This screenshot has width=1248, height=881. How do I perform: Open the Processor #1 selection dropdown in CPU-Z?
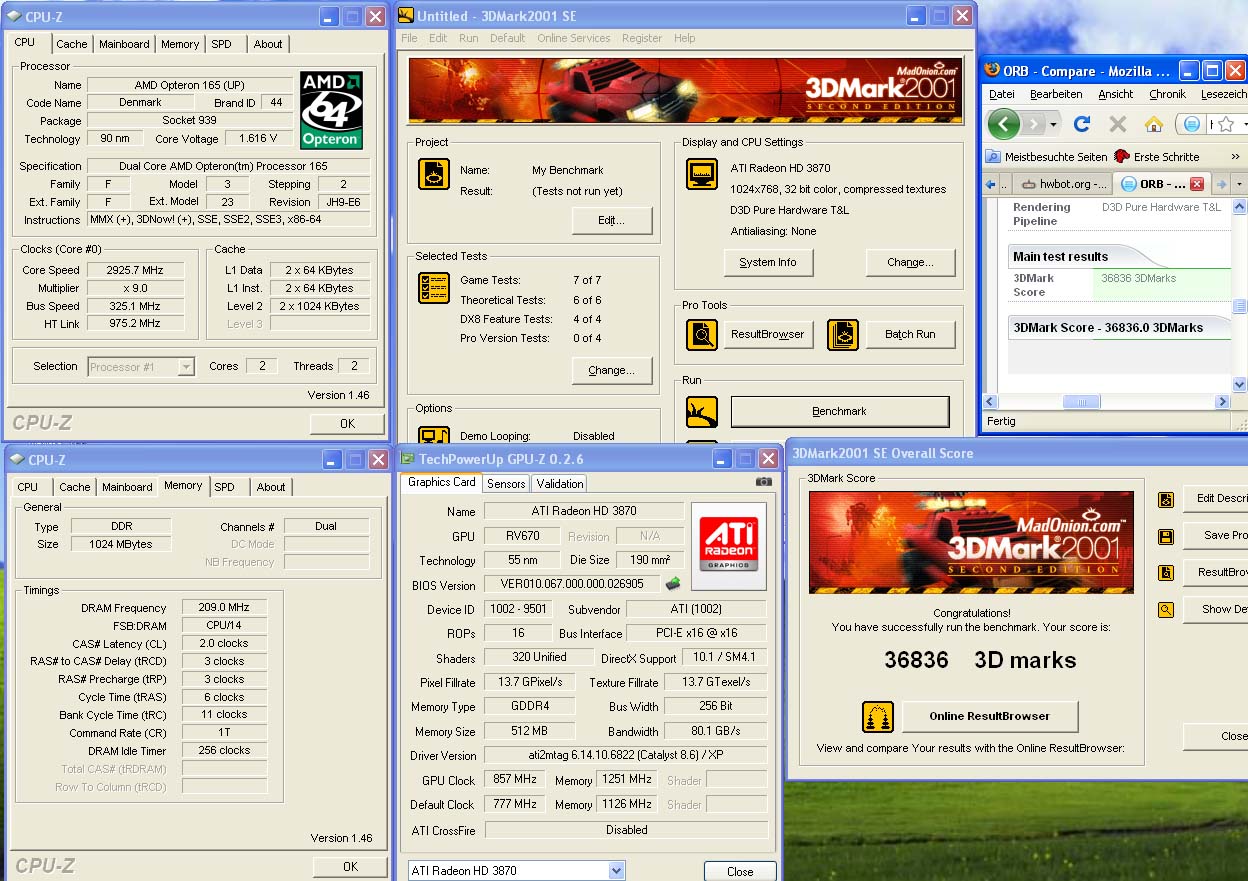click(x=185, y=367)
